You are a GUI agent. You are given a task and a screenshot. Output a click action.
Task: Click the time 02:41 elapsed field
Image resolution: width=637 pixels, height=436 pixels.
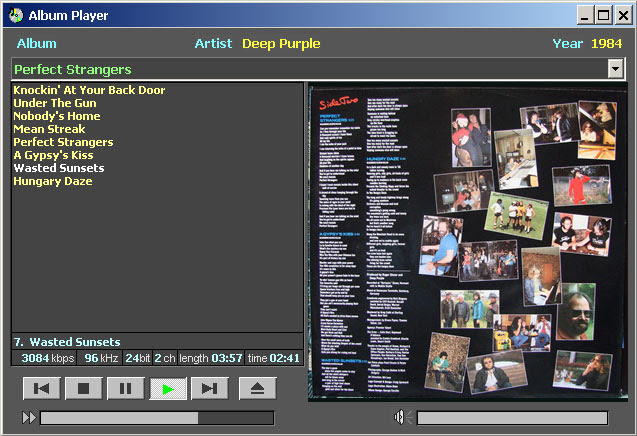point(274,358)
